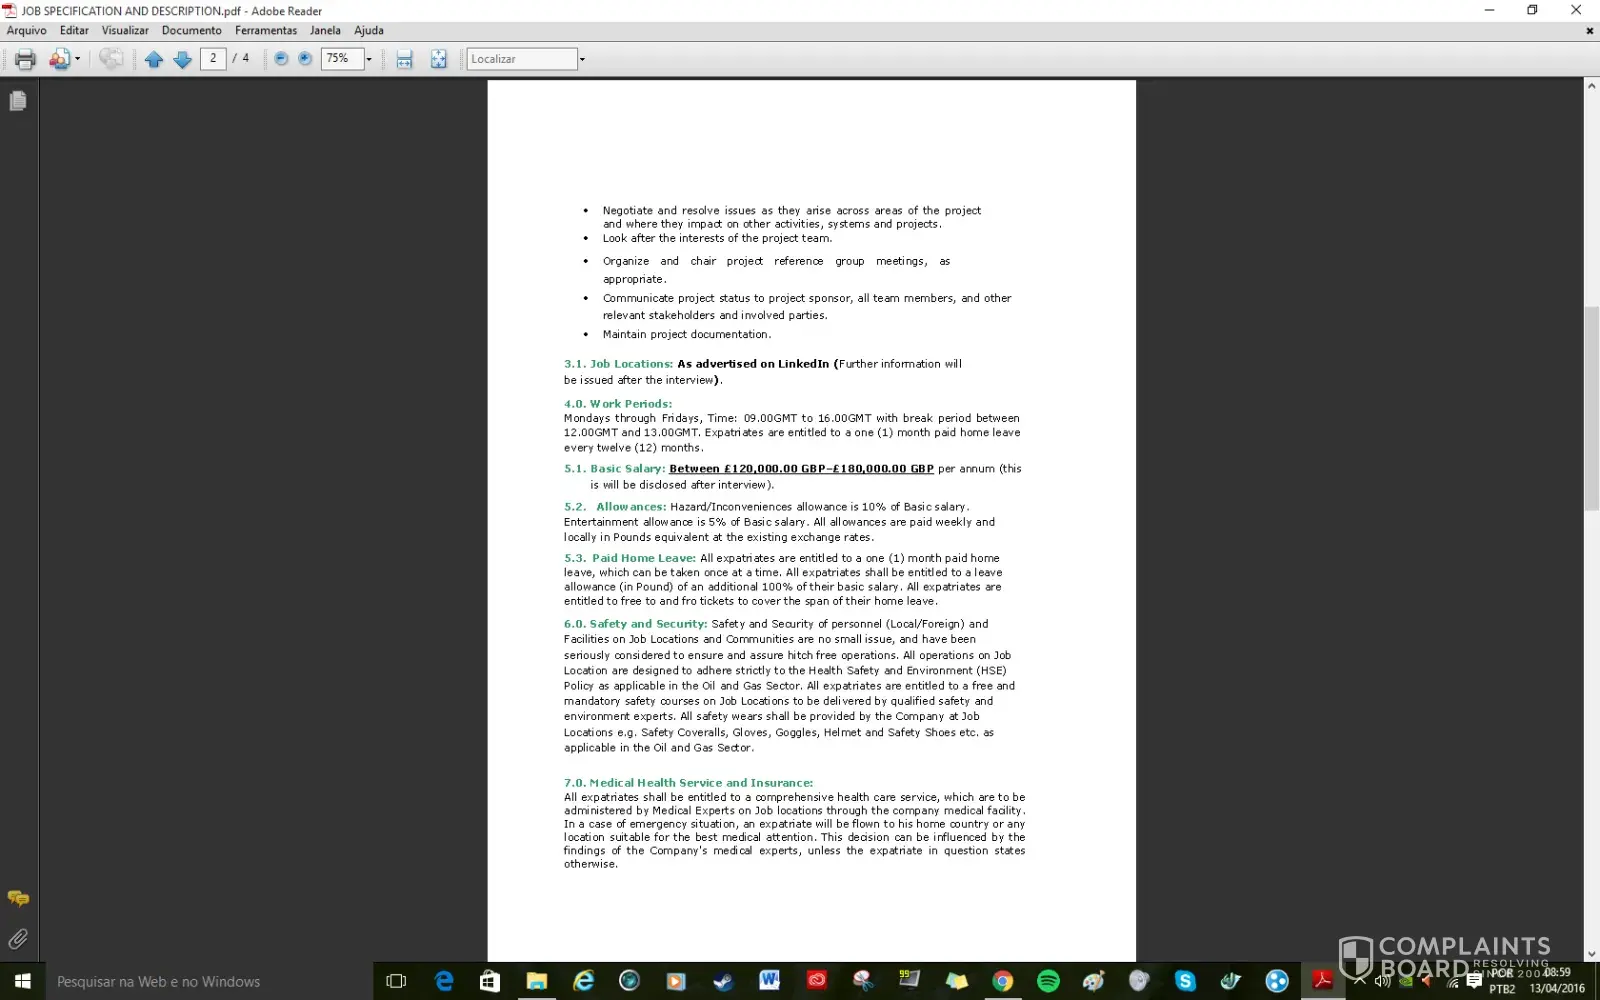Open File Explorer from the taskbar

(x=537, y=981)
